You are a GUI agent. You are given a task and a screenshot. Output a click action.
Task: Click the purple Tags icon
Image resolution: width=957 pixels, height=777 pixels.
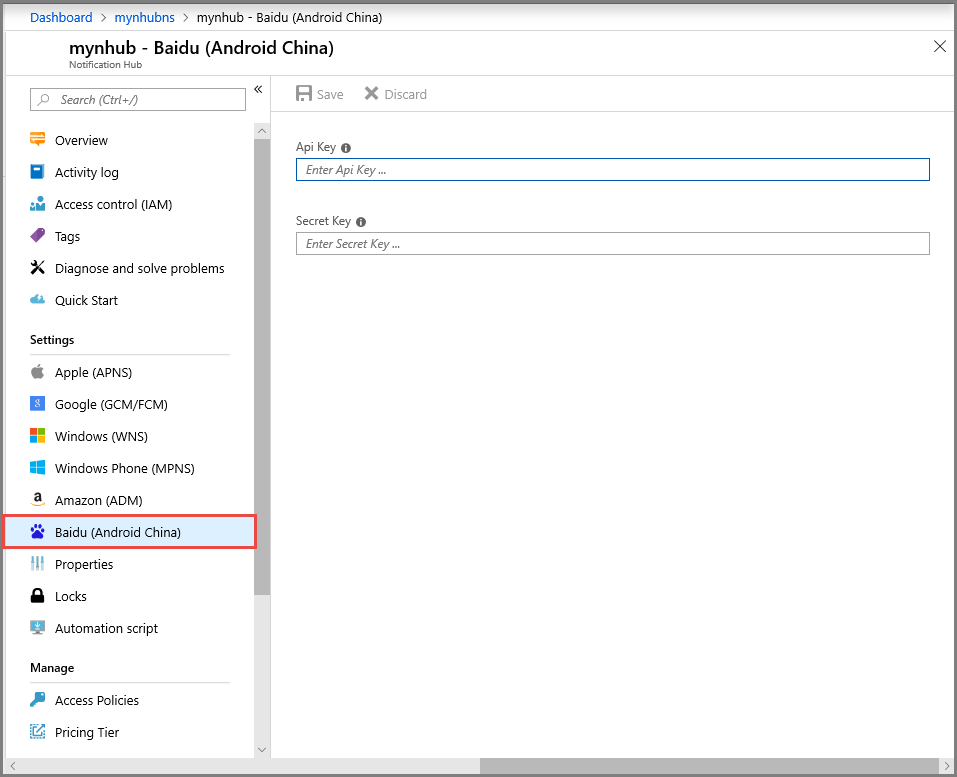[x=38, y=236]
